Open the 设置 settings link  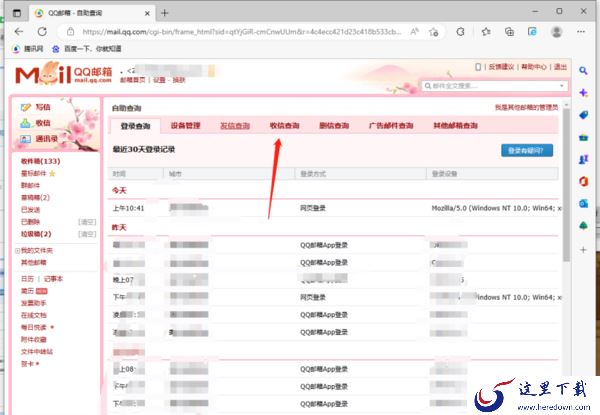tap(159, 80)
